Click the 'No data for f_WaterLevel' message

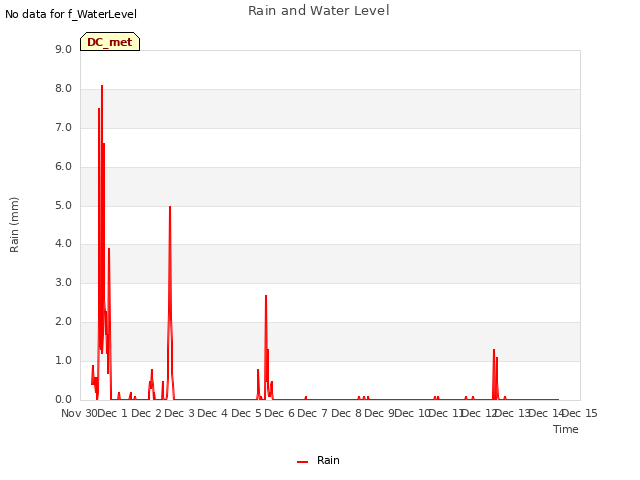[x=71, y=14]
